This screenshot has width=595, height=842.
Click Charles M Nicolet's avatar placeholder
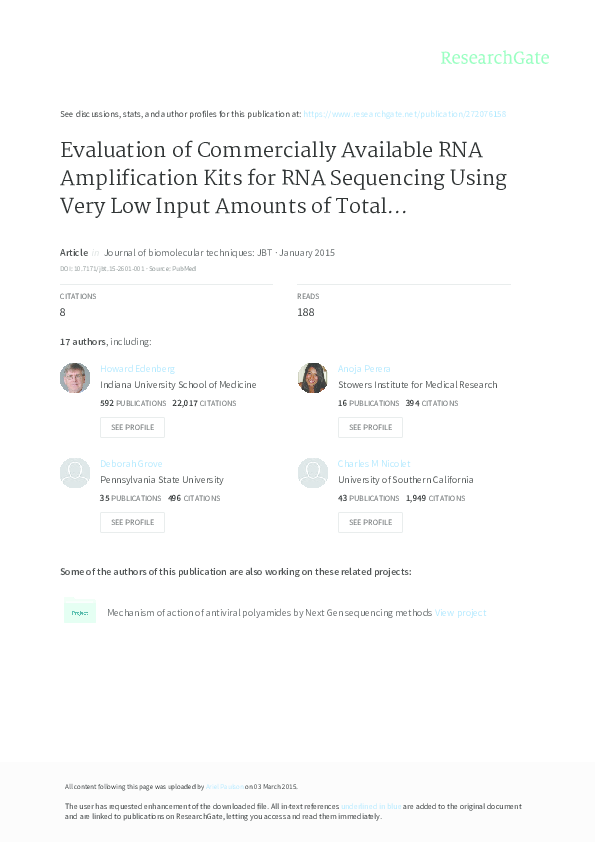pyautogui.click(x=312, y=472)
